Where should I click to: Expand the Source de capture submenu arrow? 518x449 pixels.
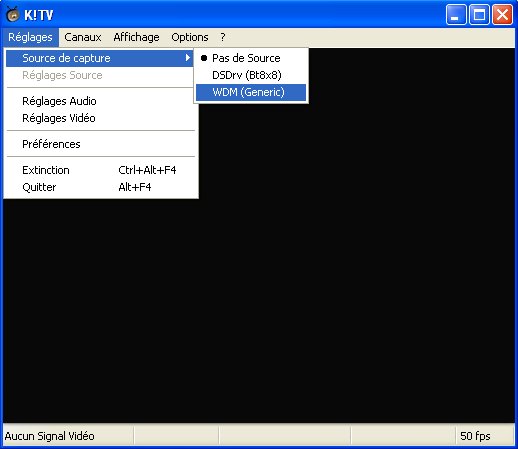188,58
